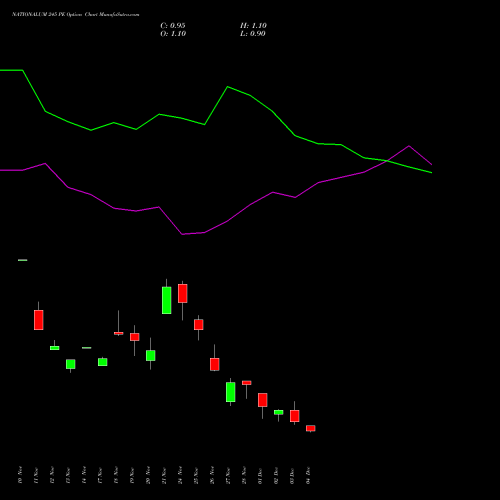
Task: Click the red candle above 26 Nov
Action: [x=215, y=364]
